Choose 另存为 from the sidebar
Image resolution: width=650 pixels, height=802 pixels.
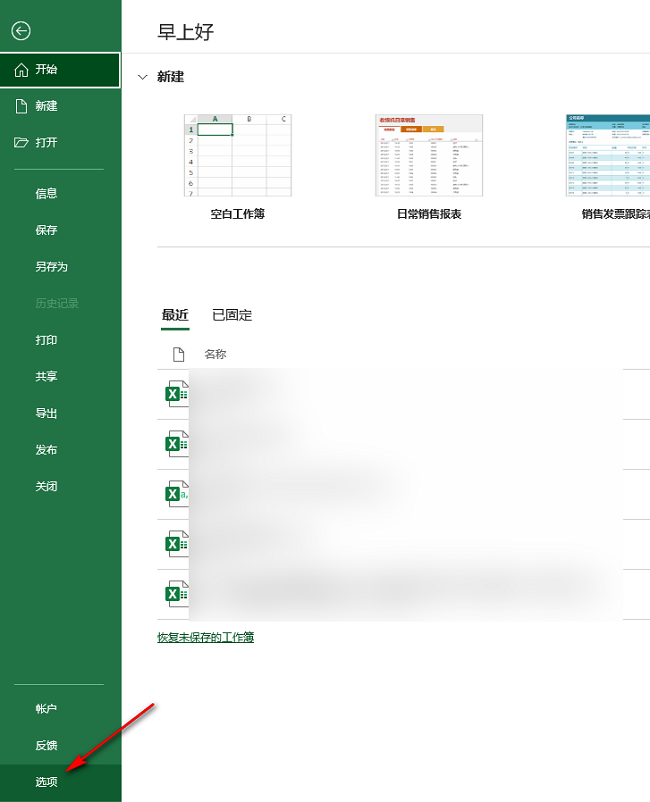(x=51, y=267)
